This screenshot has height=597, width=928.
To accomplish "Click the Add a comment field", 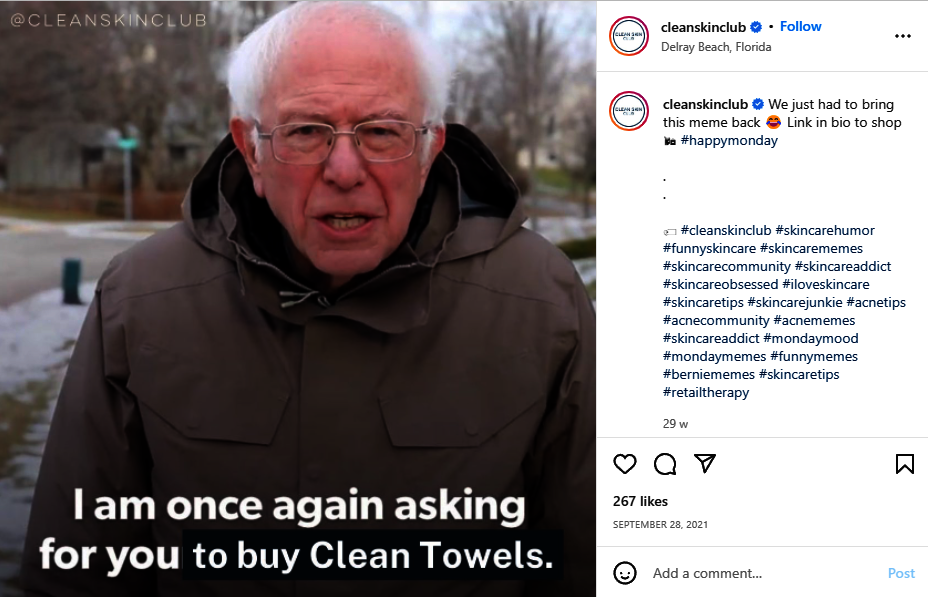I will tap(763, 573).
